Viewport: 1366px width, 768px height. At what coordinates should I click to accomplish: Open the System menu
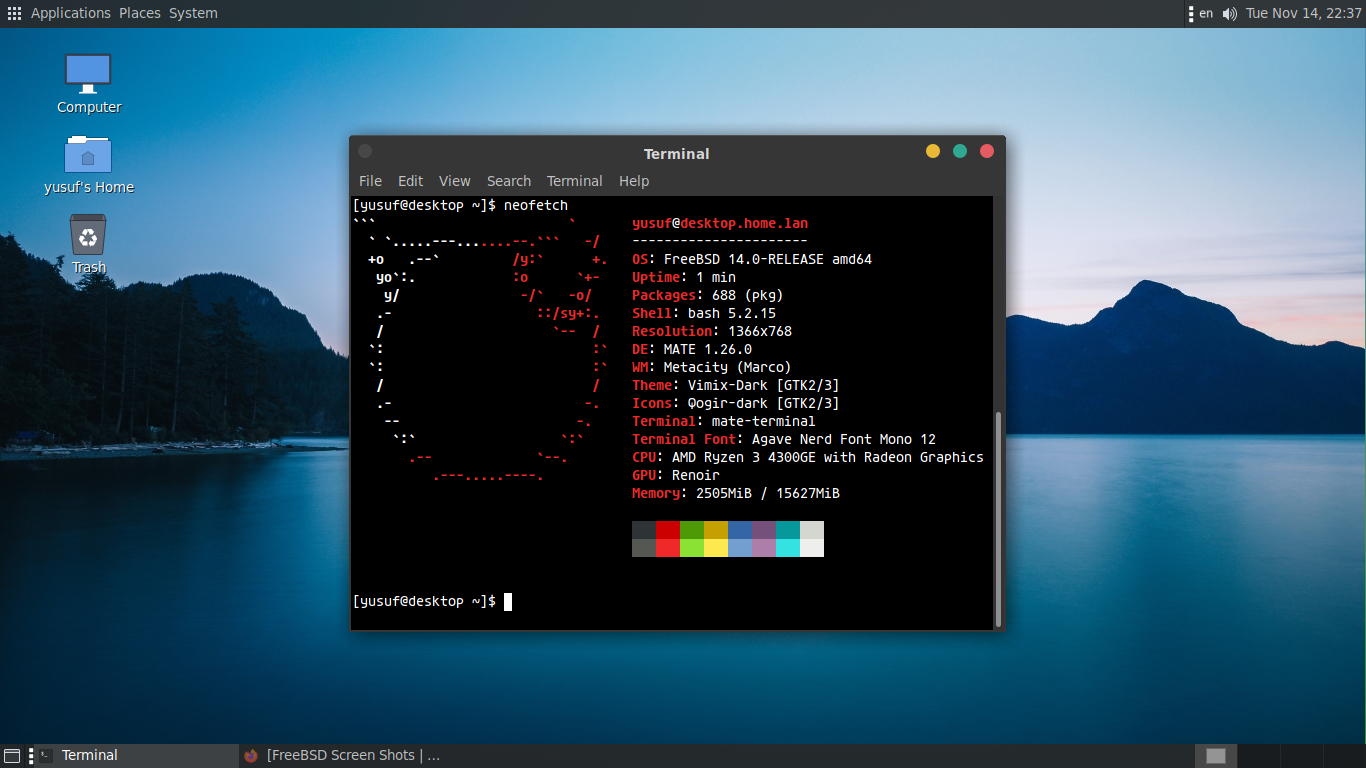[x=193, y=13]
